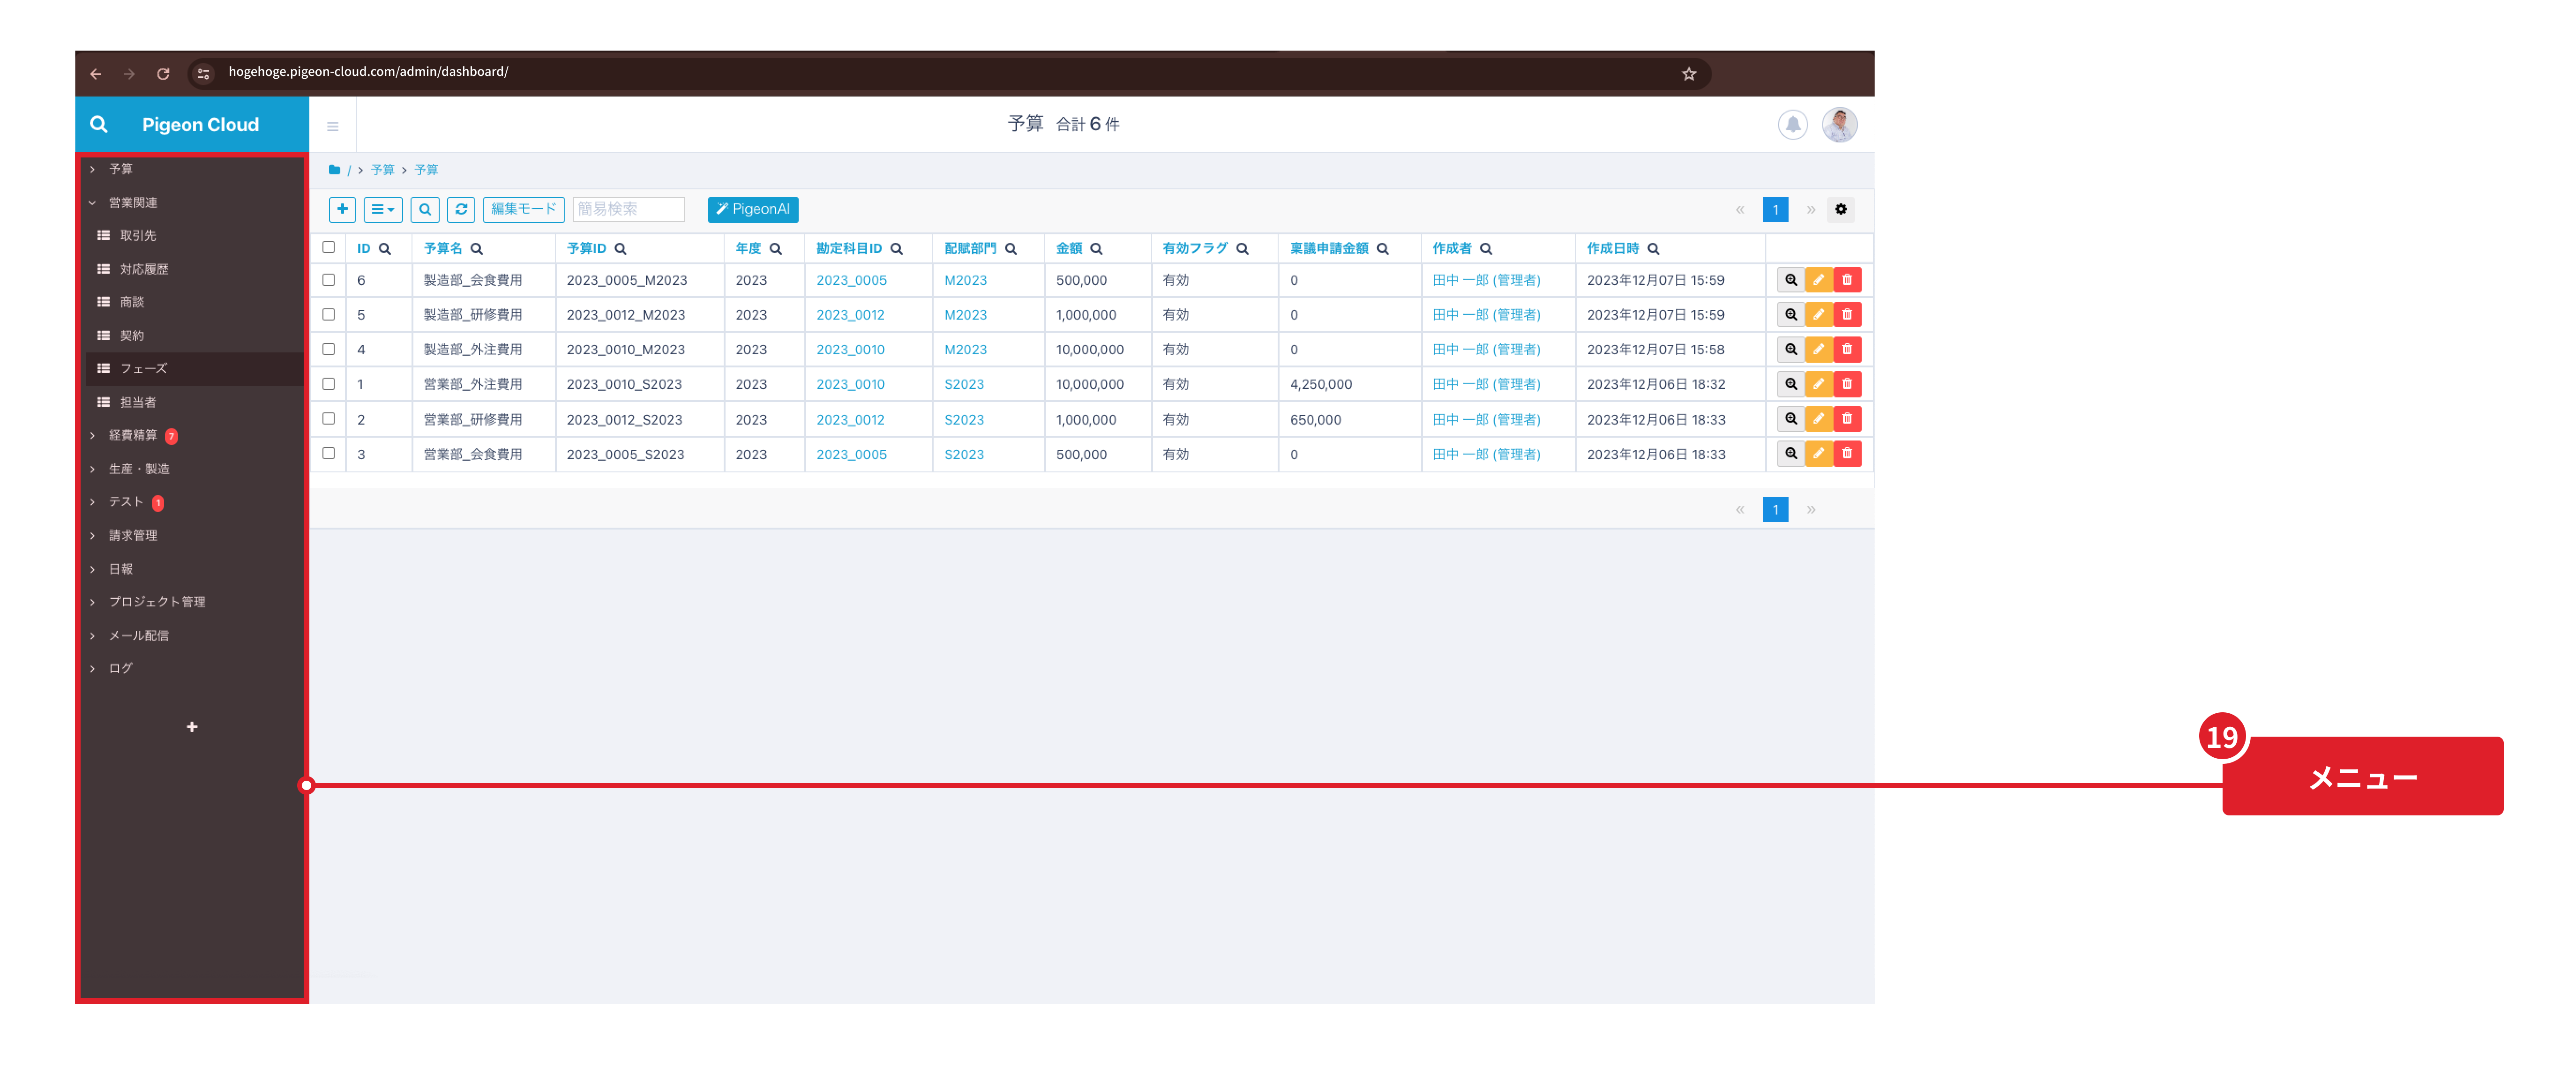The height and width of the screenshot is (1090, 2576).
Task: Click the table settings gear icon
Action: [x=1840, y=209]
